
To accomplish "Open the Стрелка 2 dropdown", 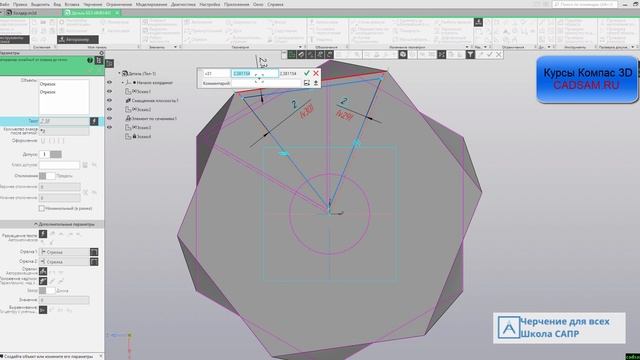I will pyautogui.click(x=64, y=262).
